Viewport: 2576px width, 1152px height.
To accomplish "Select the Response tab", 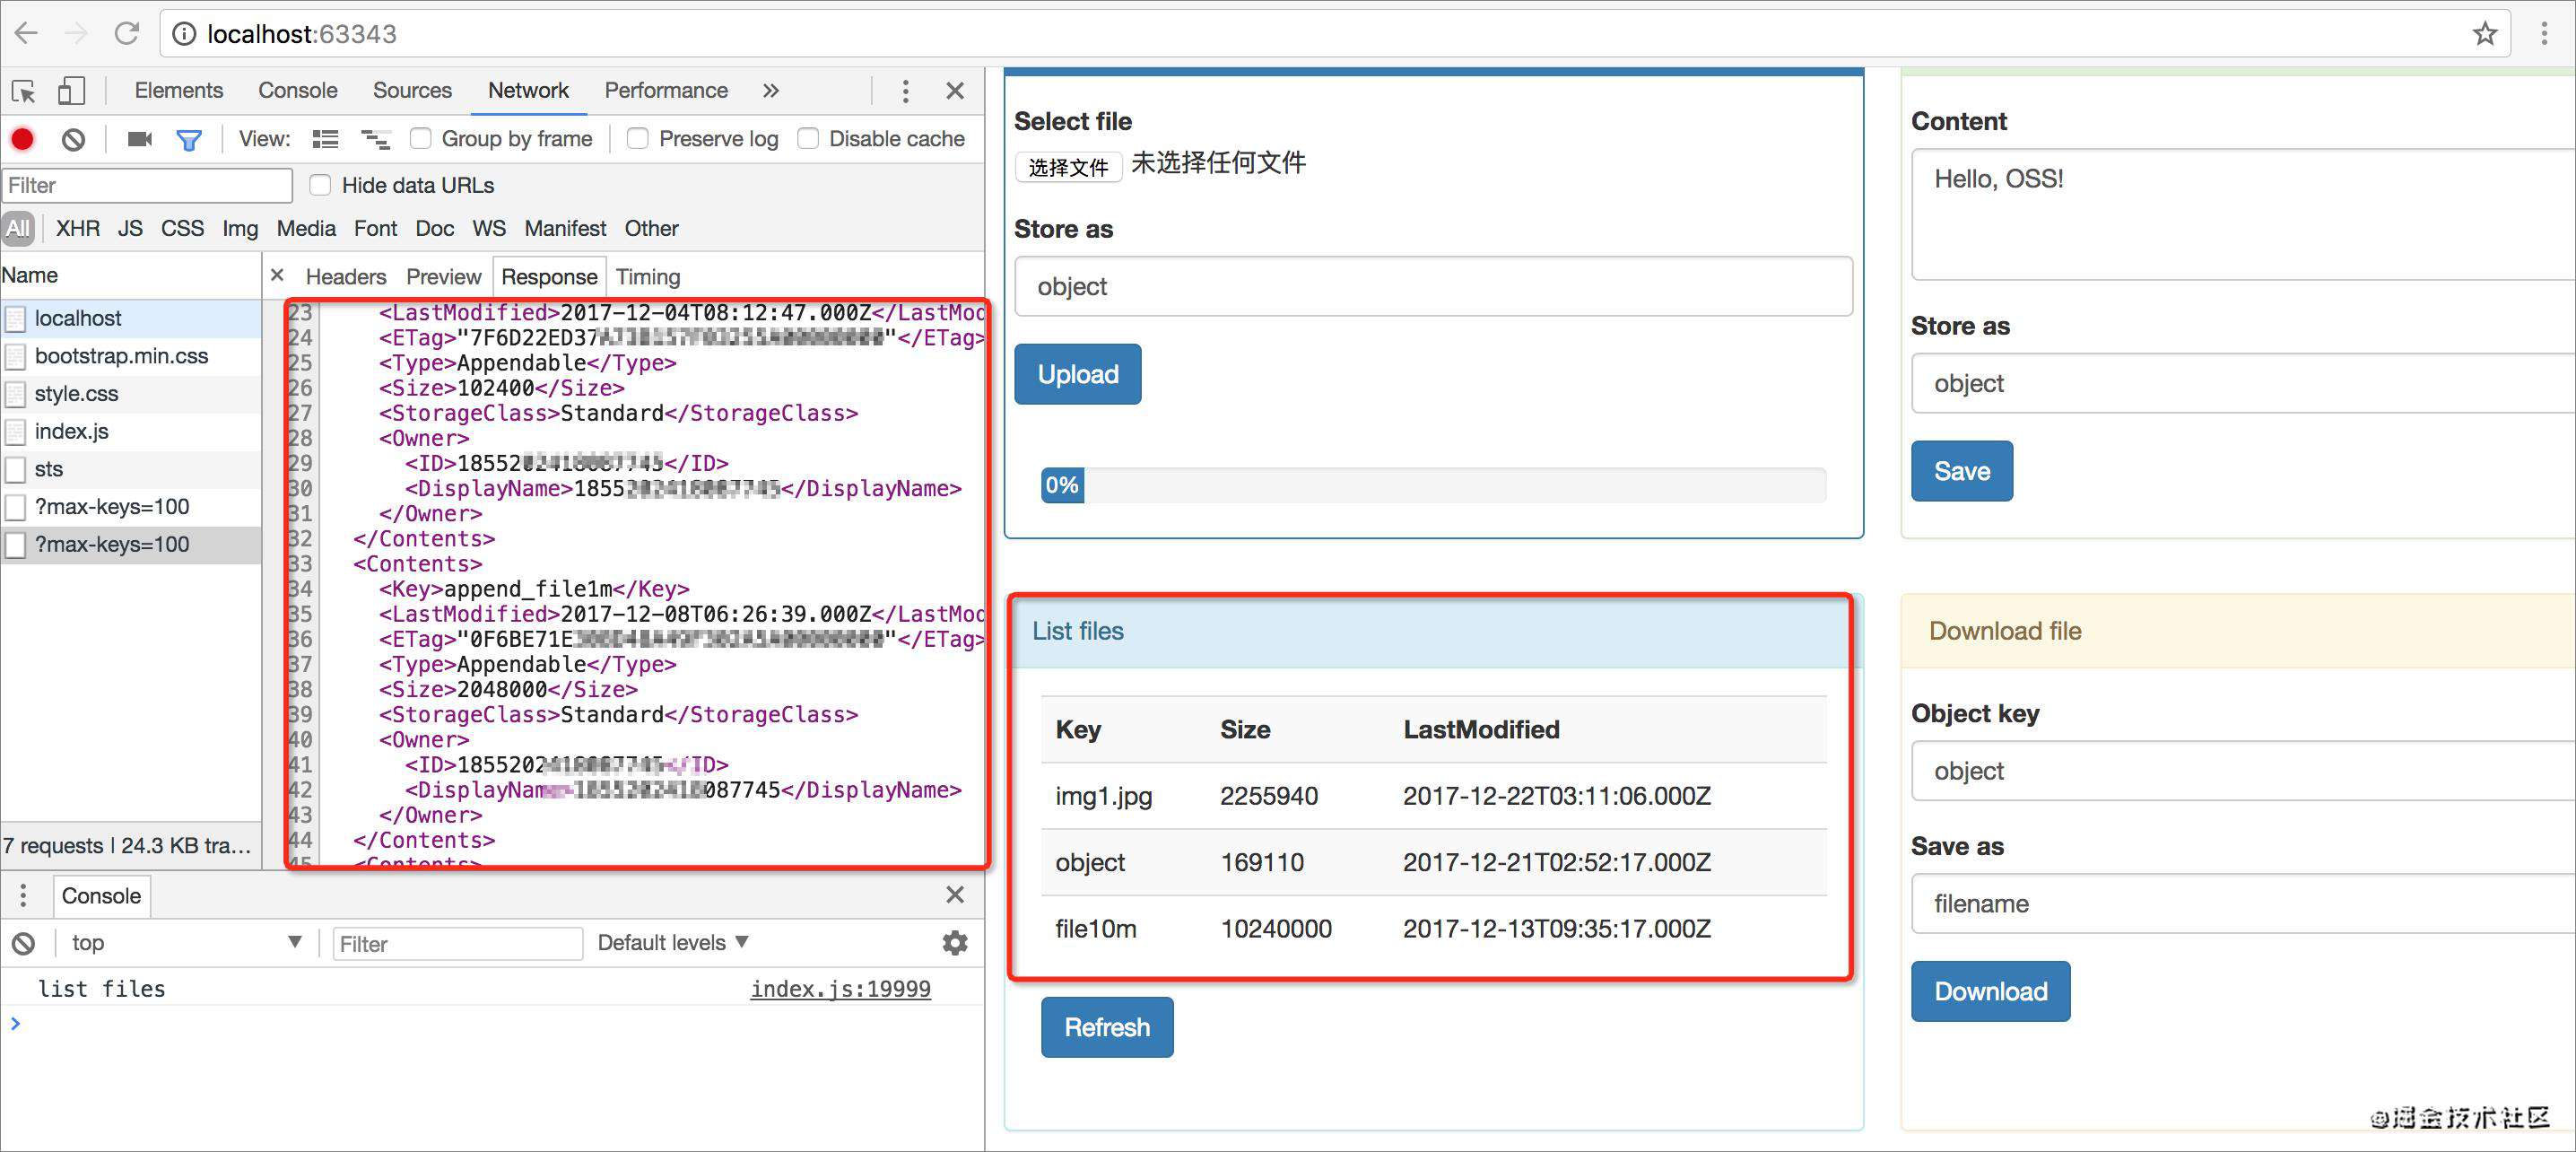I will tap(549, 276).
